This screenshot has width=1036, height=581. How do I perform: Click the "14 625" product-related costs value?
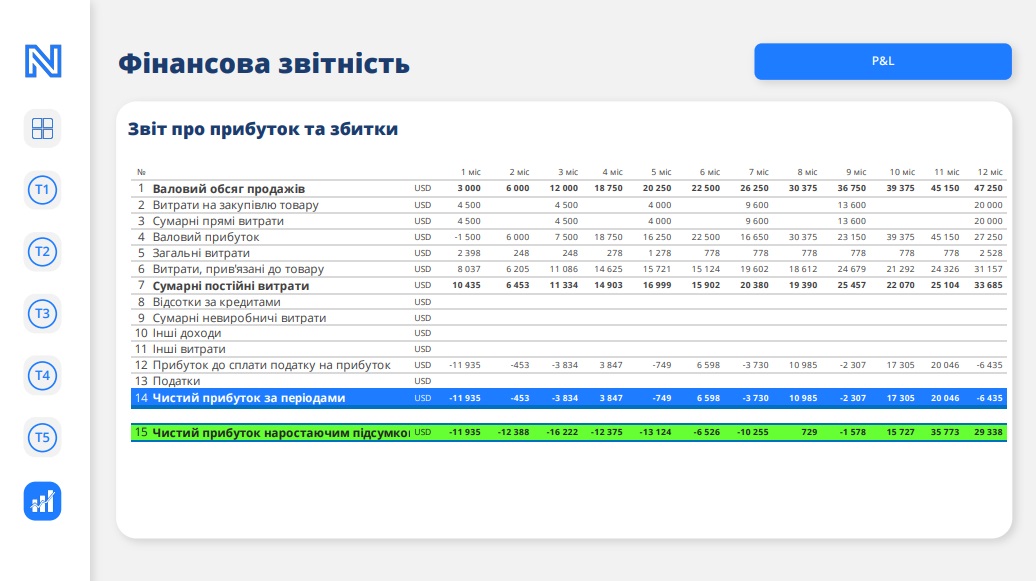point(609,269)
